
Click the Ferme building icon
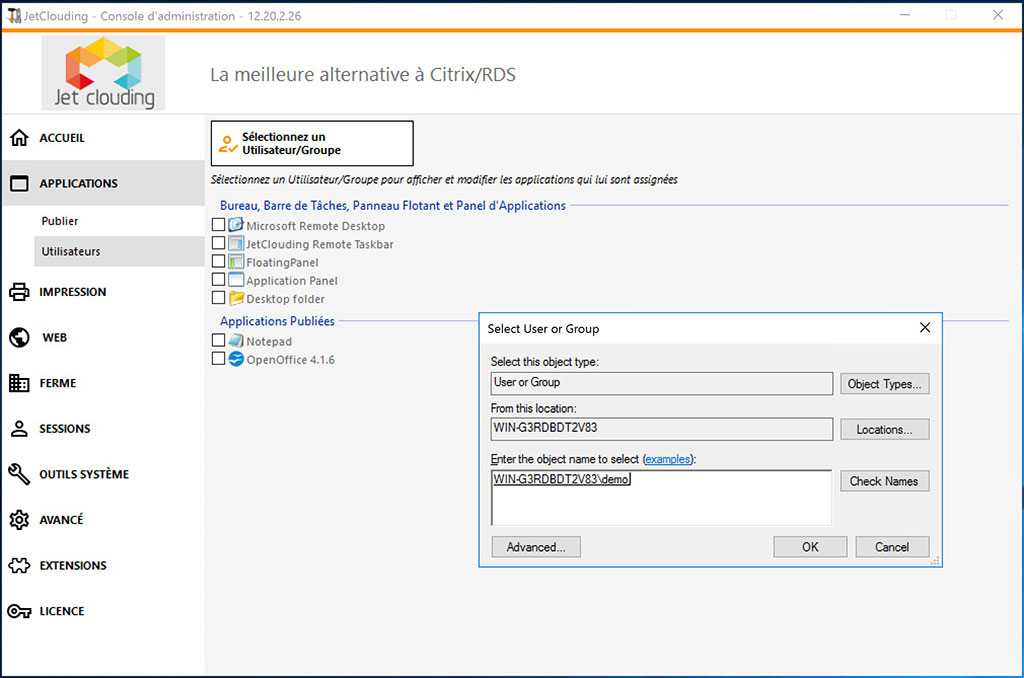coord(19,383)
